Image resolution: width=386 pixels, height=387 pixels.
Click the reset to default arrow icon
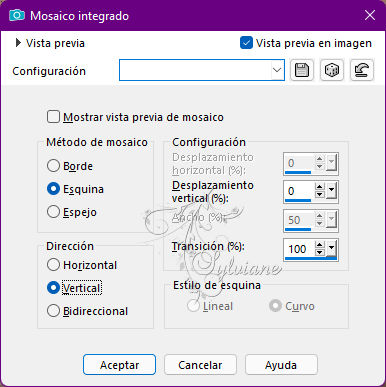coord(362,70)
